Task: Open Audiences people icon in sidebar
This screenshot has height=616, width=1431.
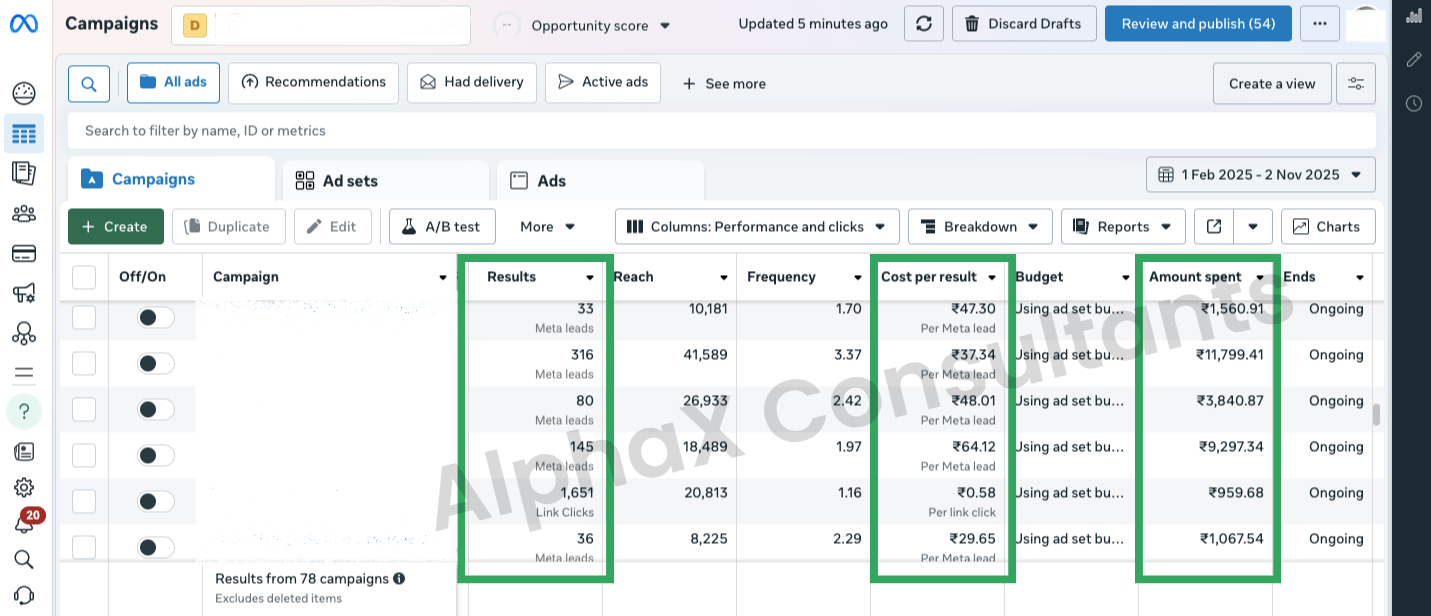Action: pos(24,213)
